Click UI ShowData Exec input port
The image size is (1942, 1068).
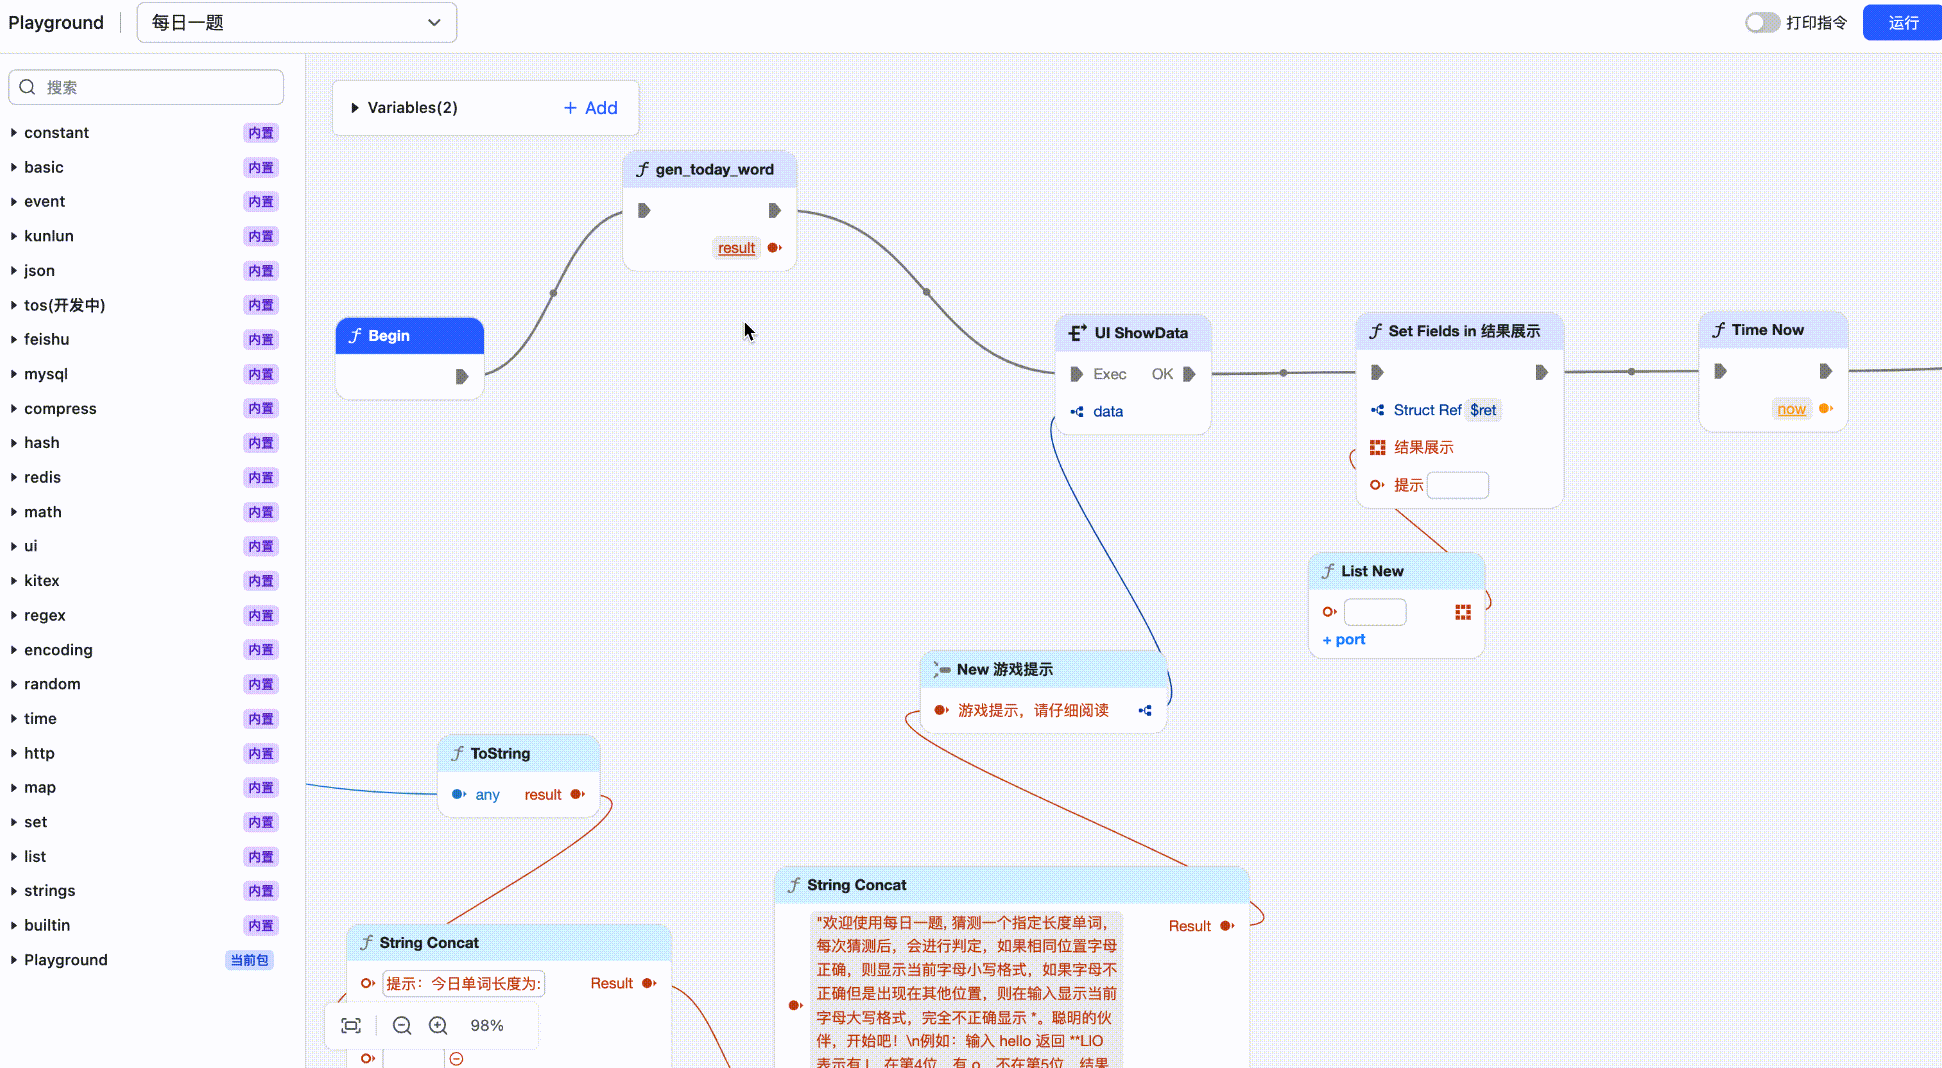(1076, 374)
